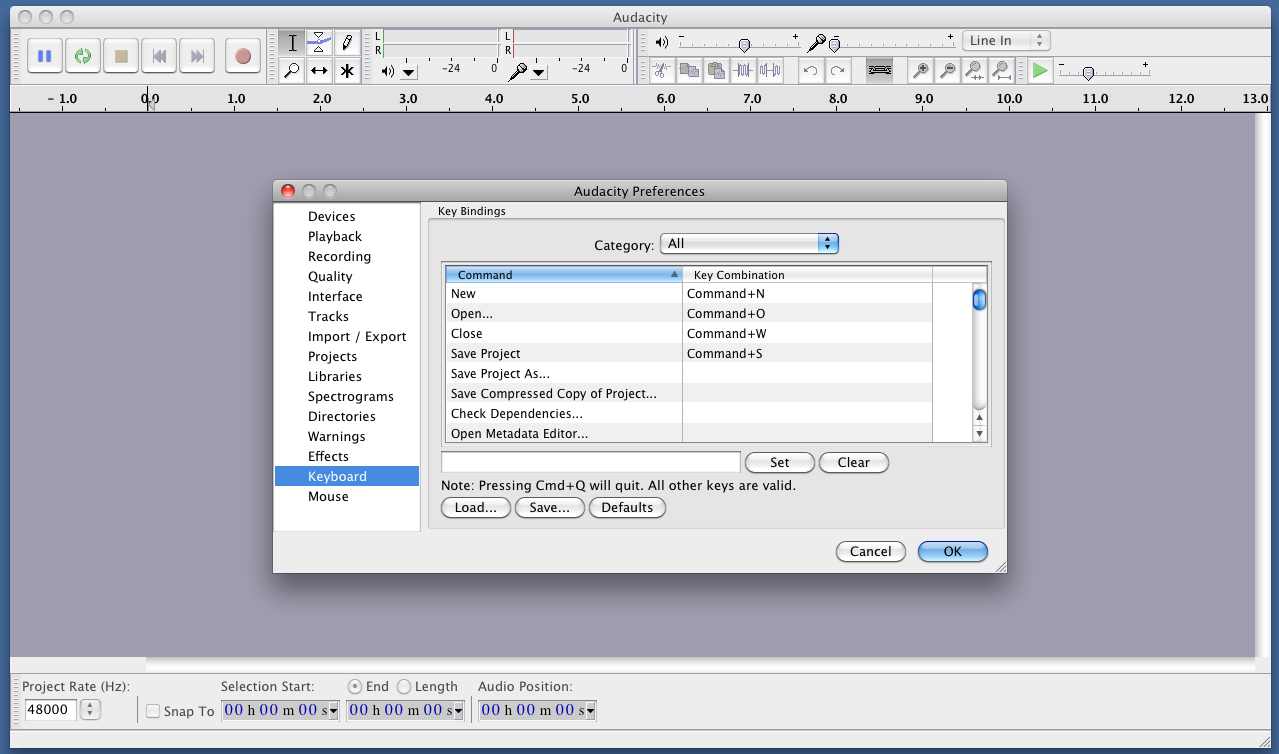The image size is (1279, 754).
Task: Click the Defaults button
Action: [627, 507]
